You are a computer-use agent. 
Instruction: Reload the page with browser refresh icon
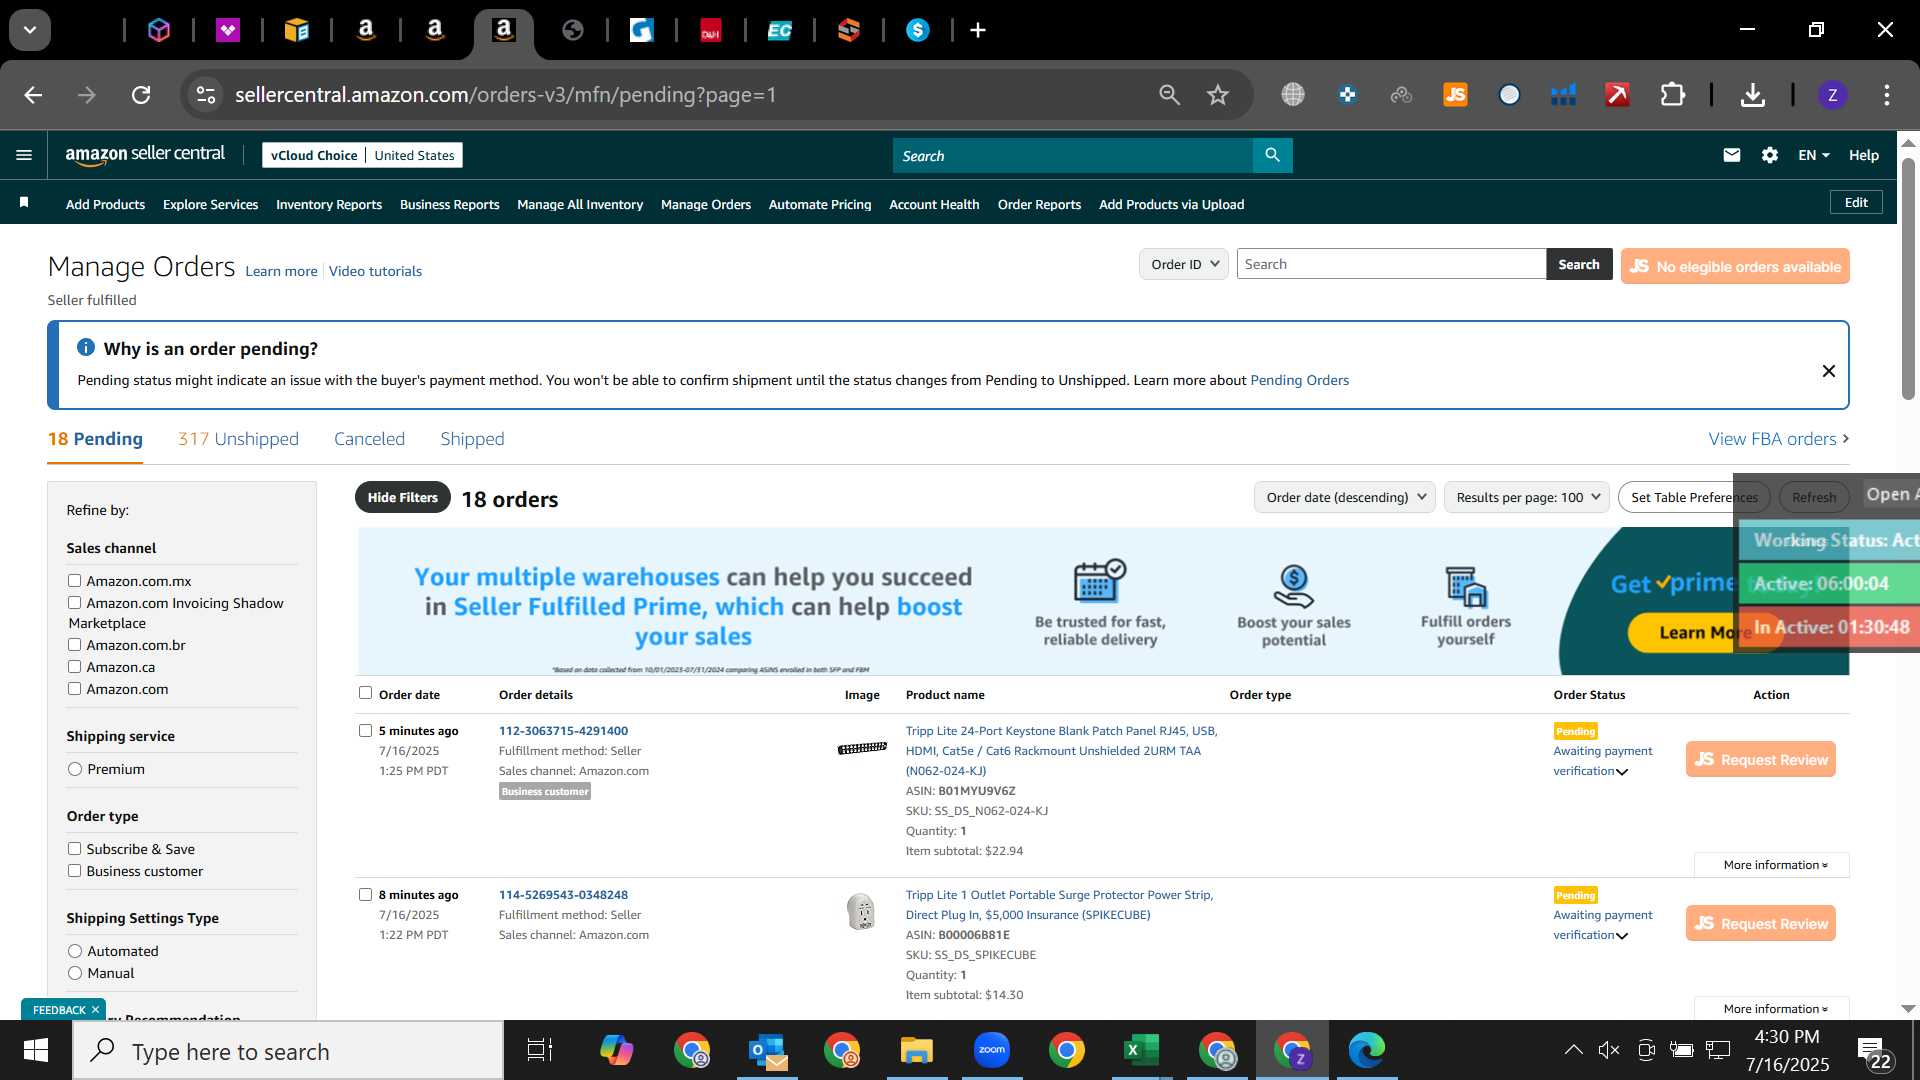[141, 95]
